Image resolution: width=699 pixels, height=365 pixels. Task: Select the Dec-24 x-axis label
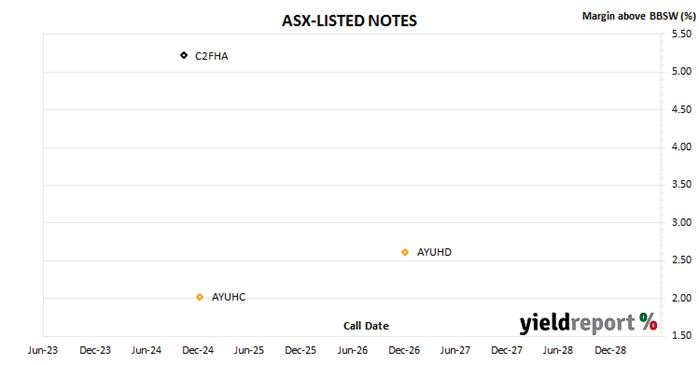197,350
